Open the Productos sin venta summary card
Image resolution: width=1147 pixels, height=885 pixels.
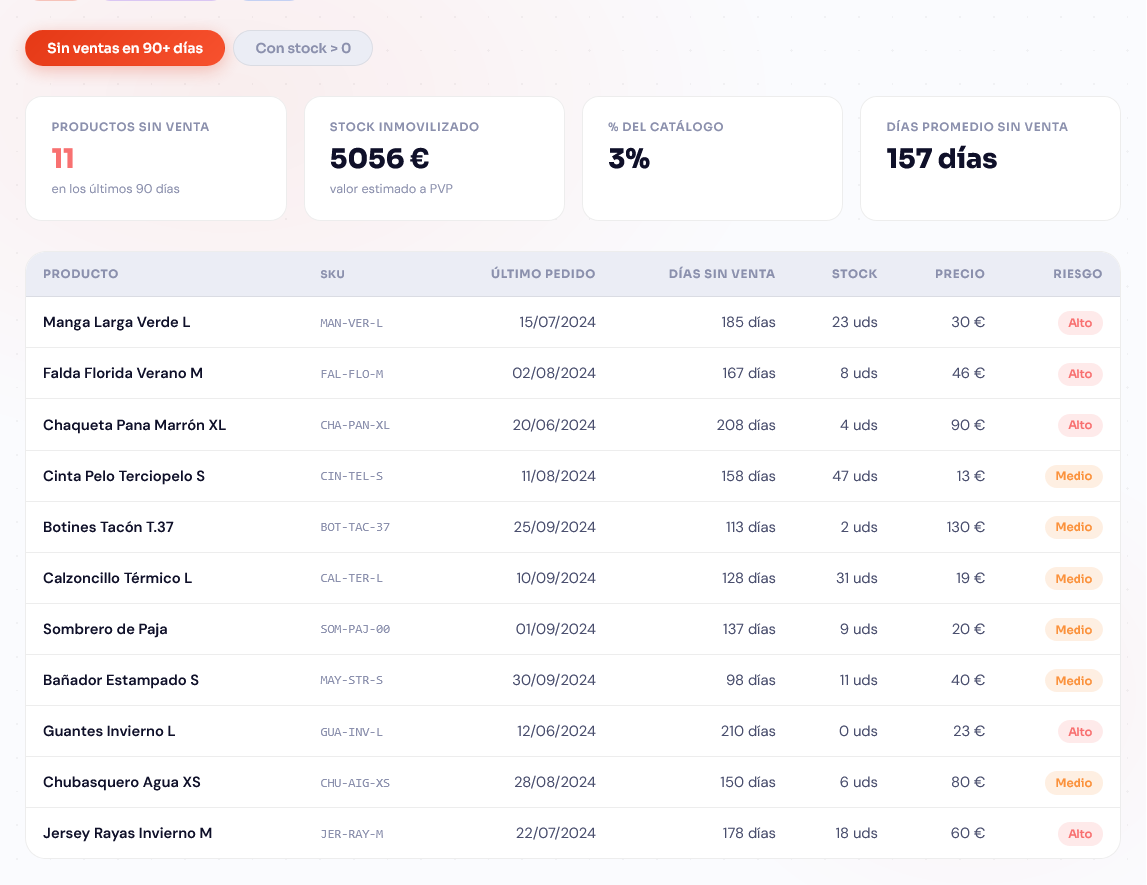[156, 158]
